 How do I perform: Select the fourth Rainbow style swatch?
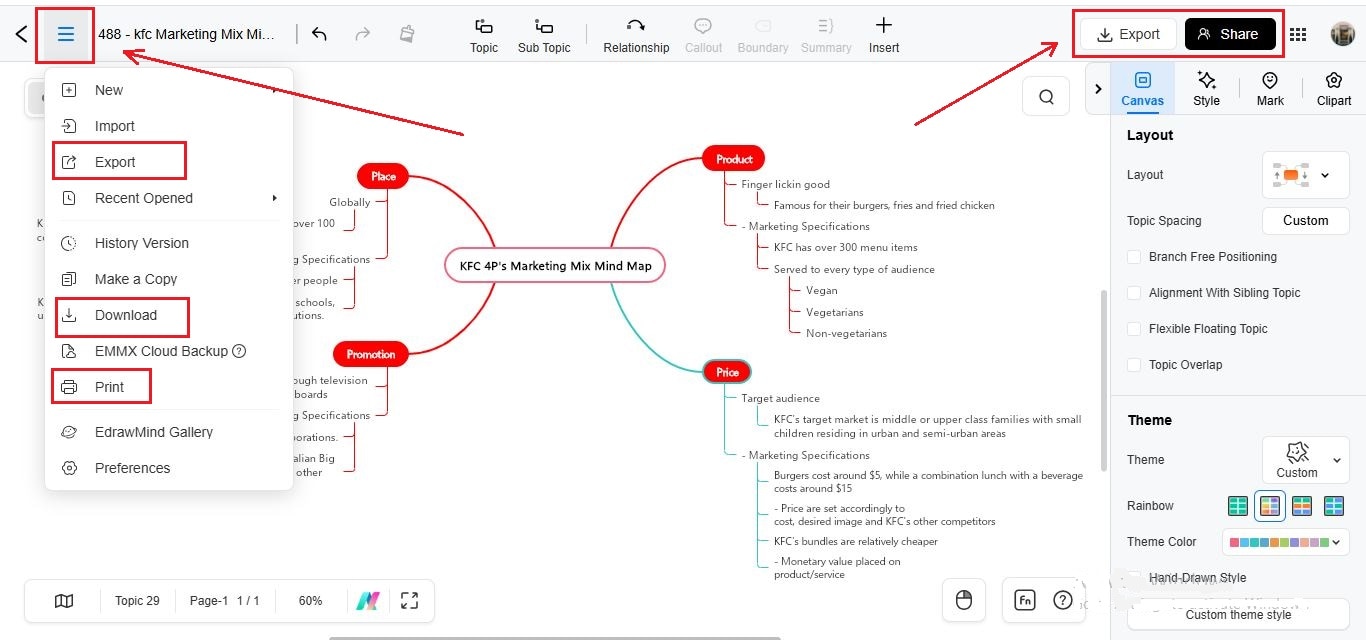[x=1334, y=506]
